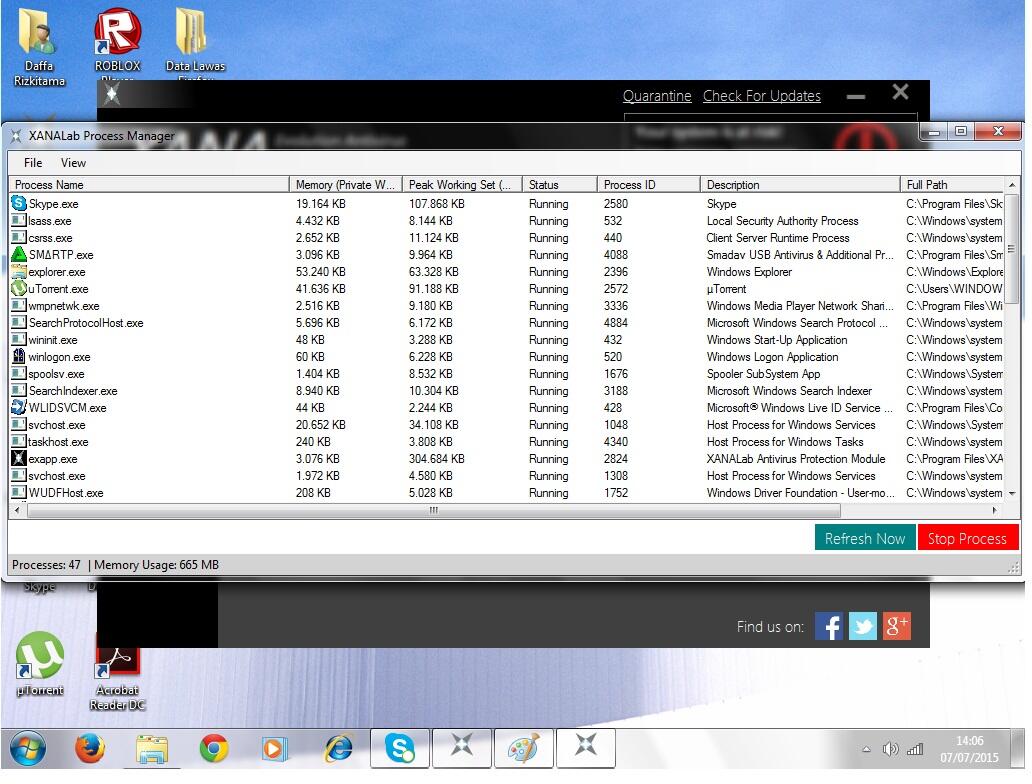This screenshot has width=1032, height=784.
Task: Select the wininit.exe row
Action: [507, 340]
